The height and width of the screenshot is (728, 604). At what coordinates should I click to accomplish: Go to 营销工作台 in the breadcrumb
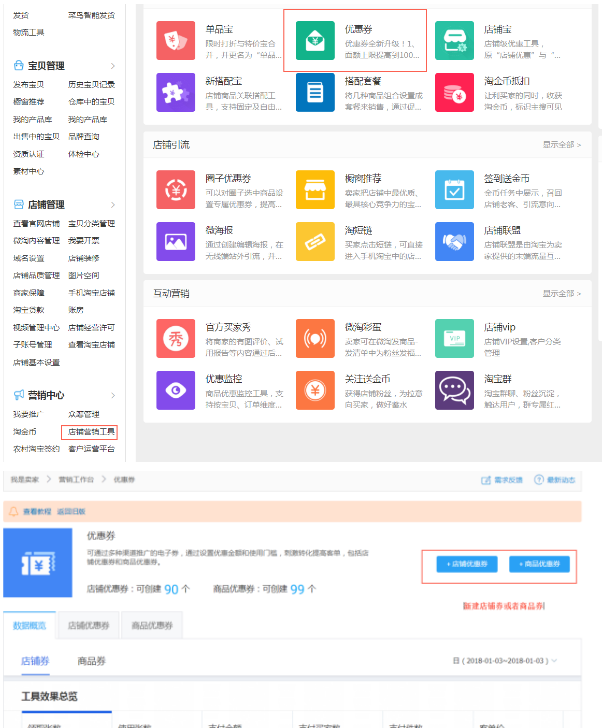coord(76,480)
